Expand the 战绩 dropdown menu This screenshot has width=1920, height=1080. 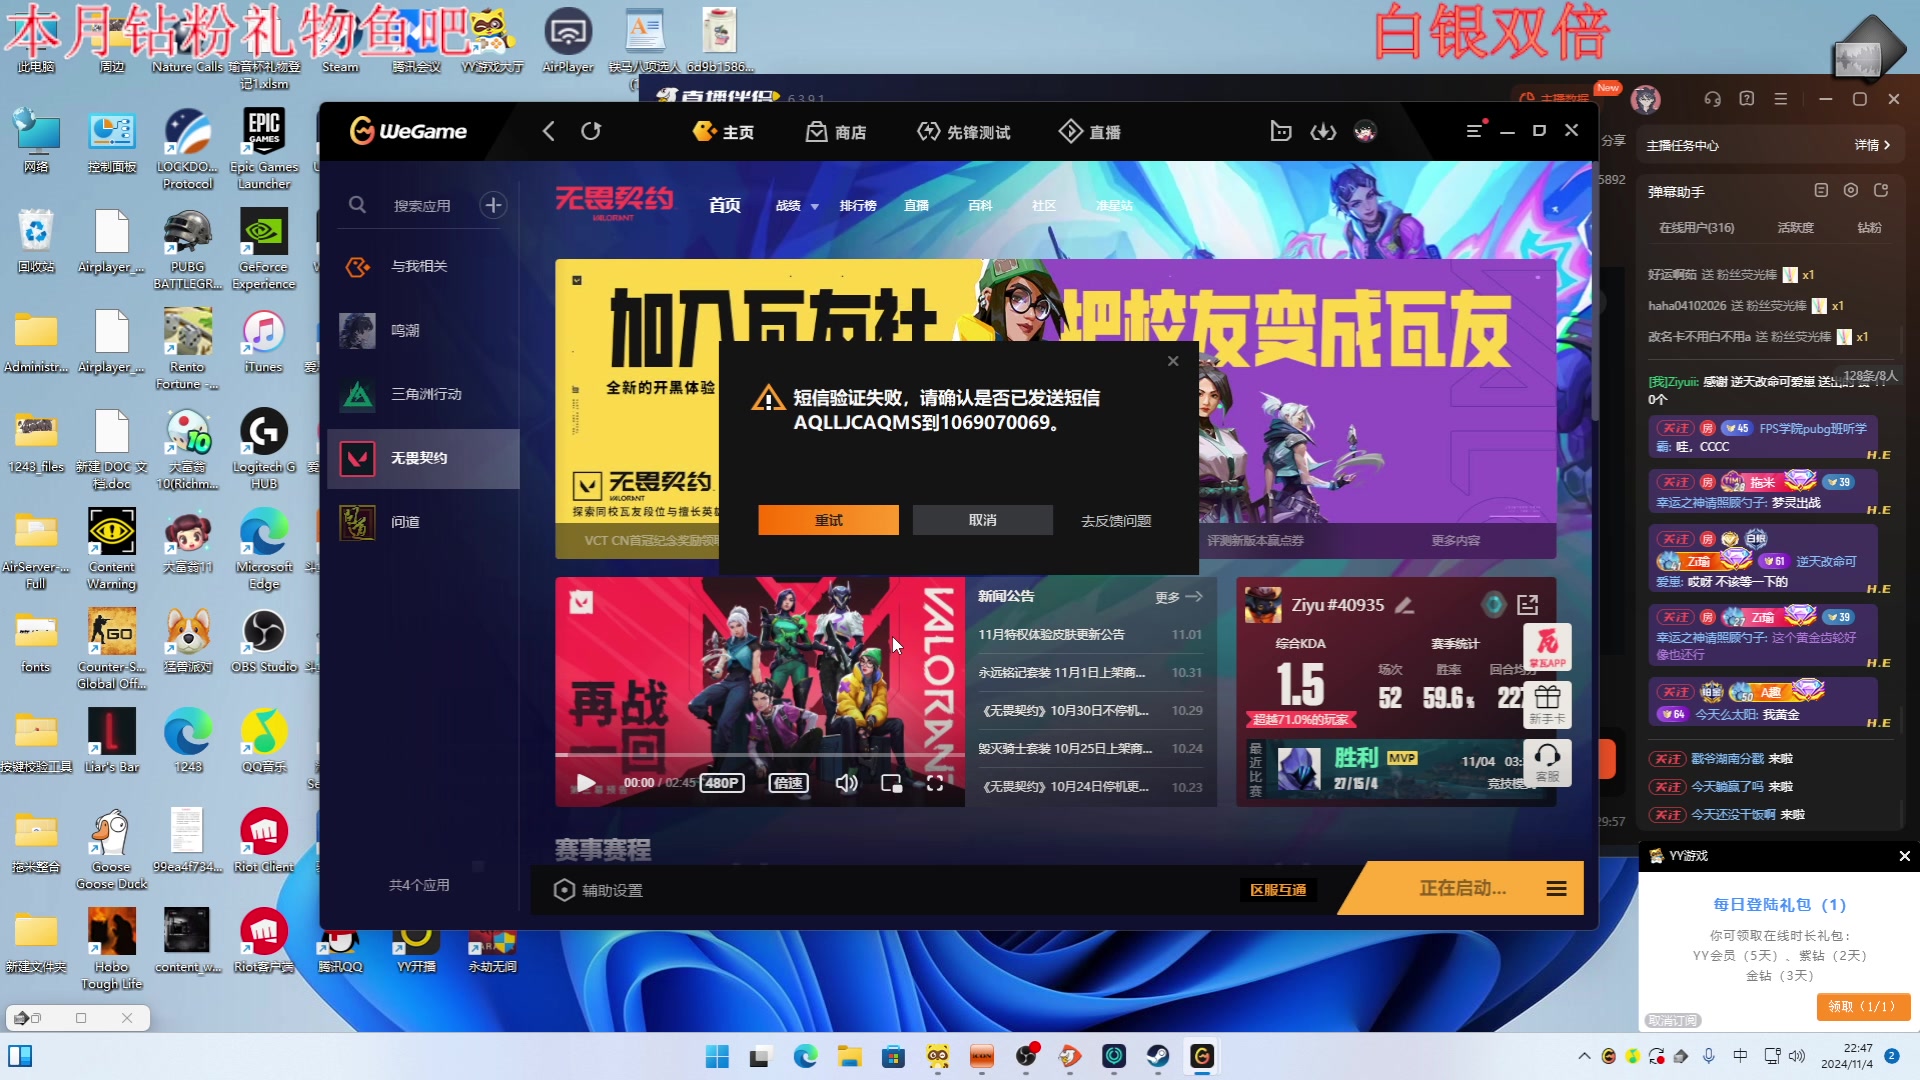(x=797, y=206)
